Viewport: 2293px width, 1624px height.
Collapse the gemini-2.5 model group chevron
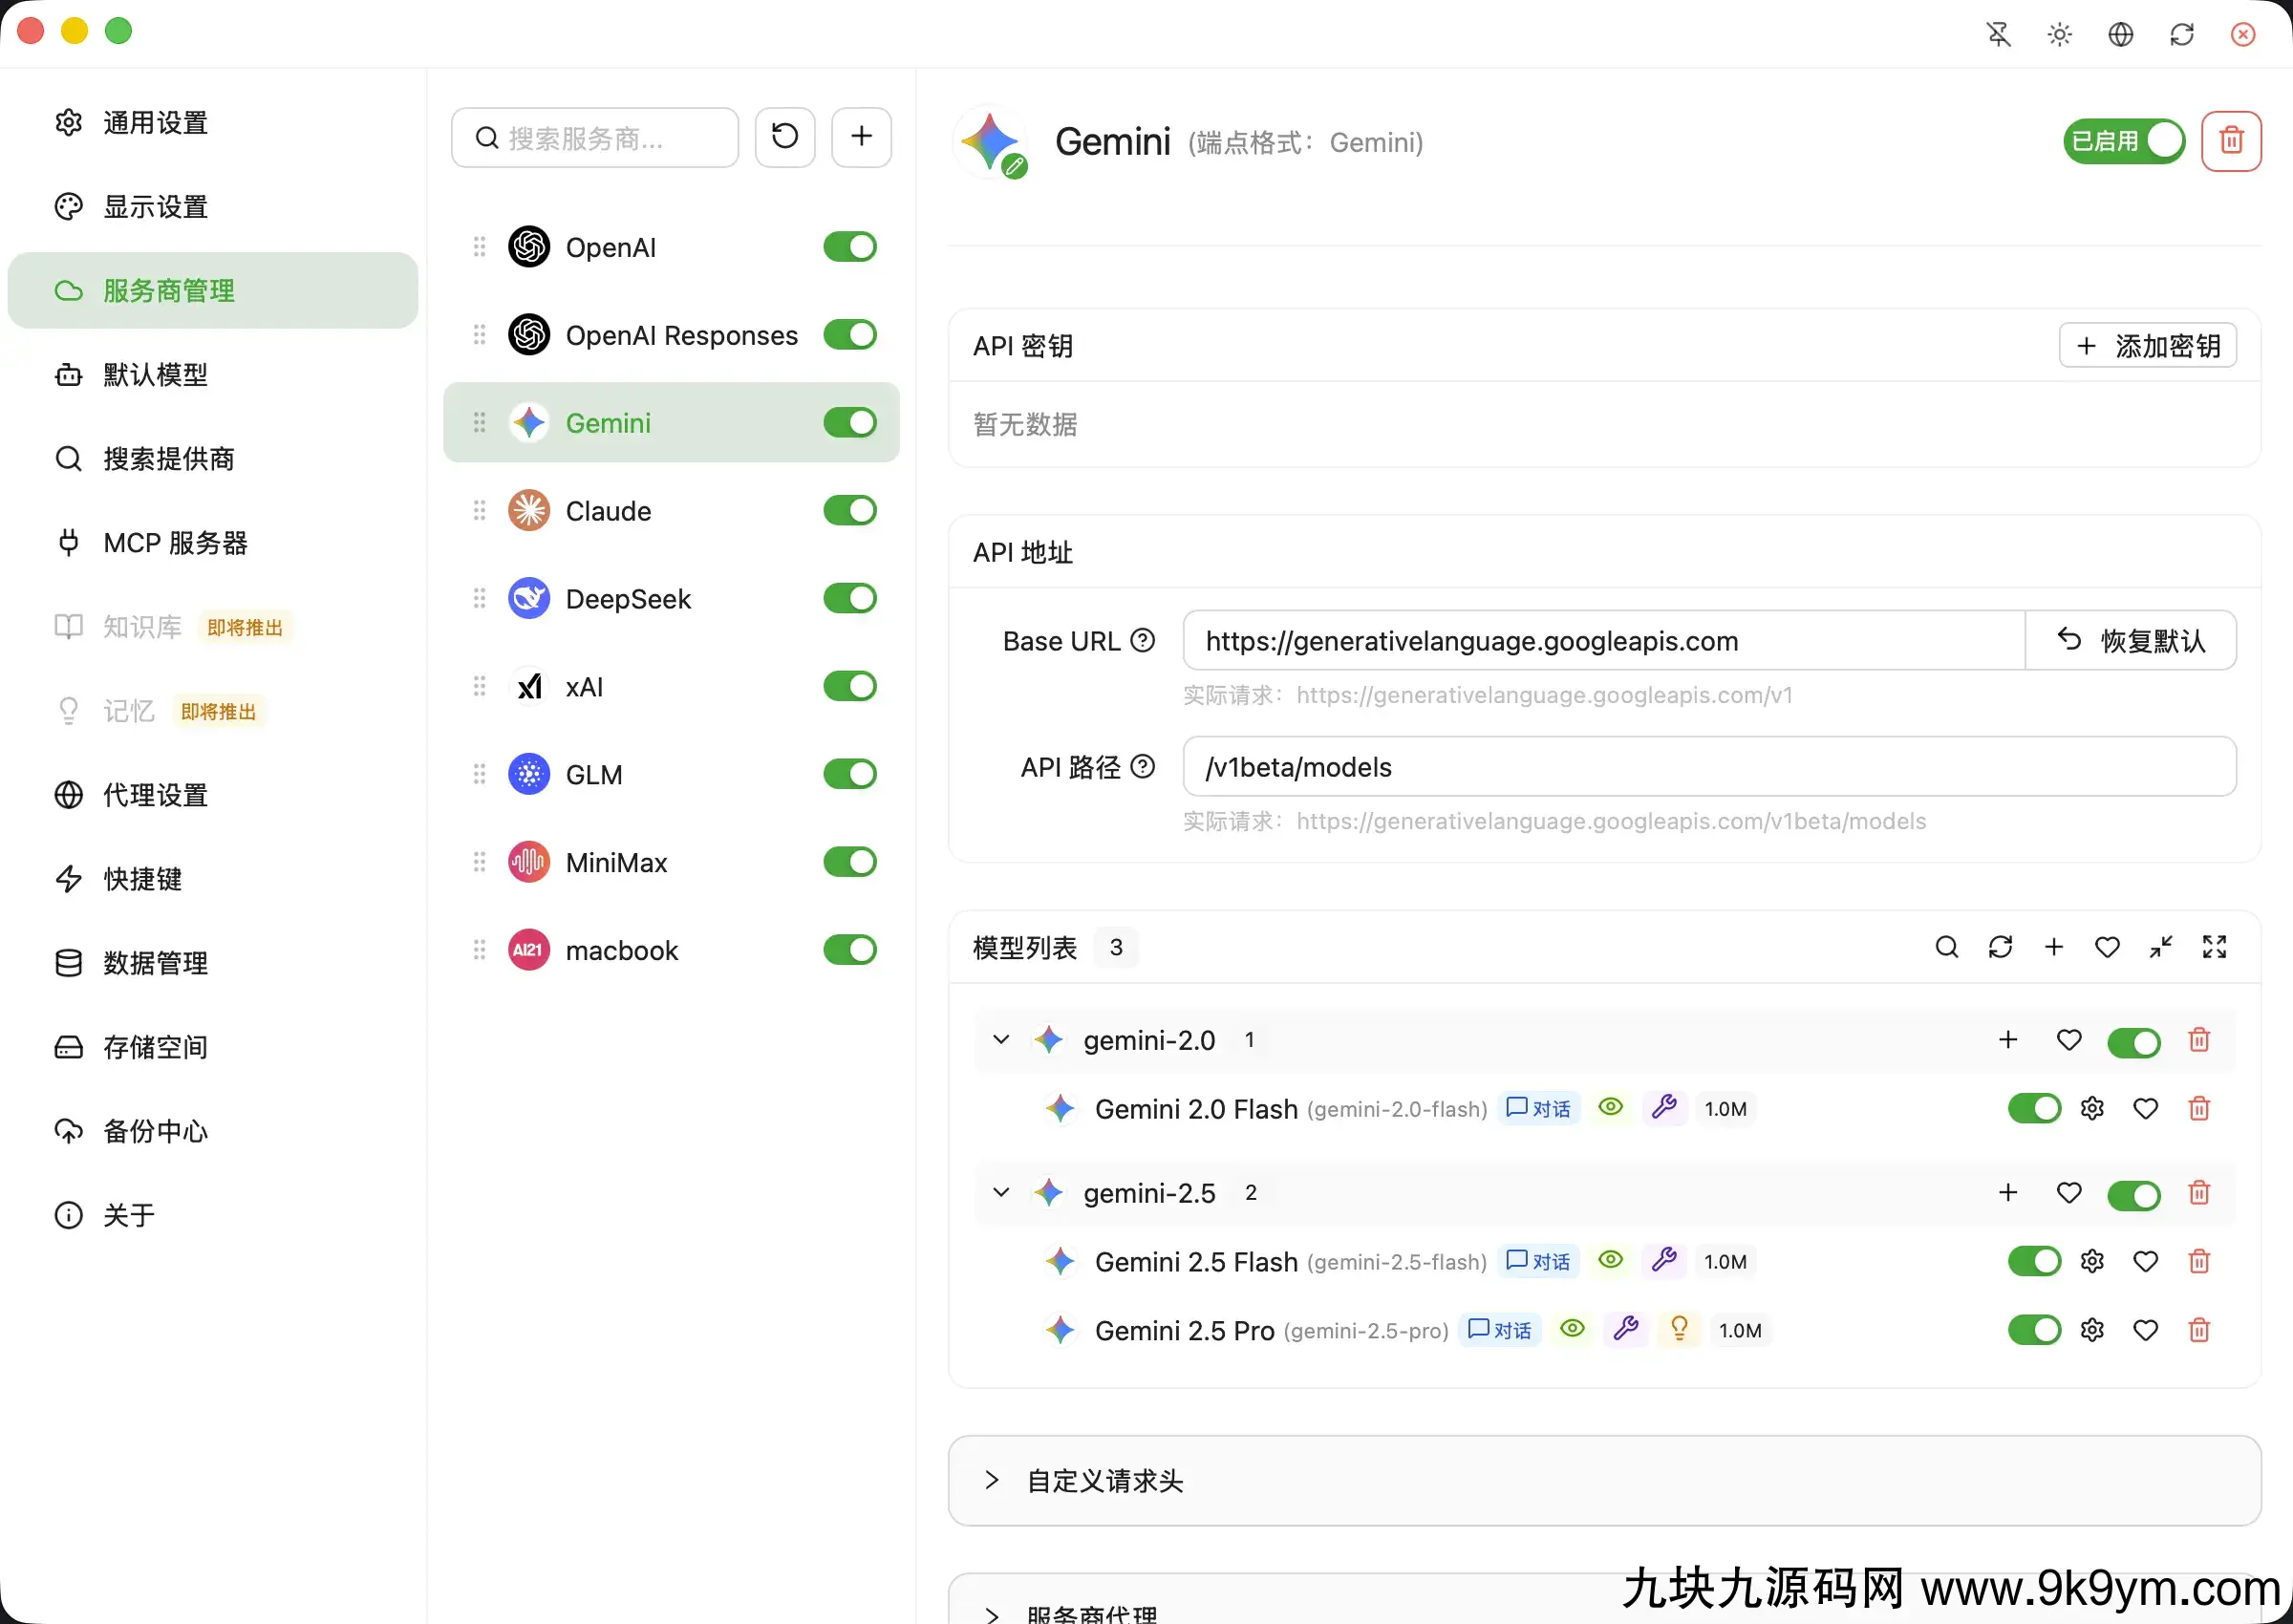click(x=1001, y=1193)
